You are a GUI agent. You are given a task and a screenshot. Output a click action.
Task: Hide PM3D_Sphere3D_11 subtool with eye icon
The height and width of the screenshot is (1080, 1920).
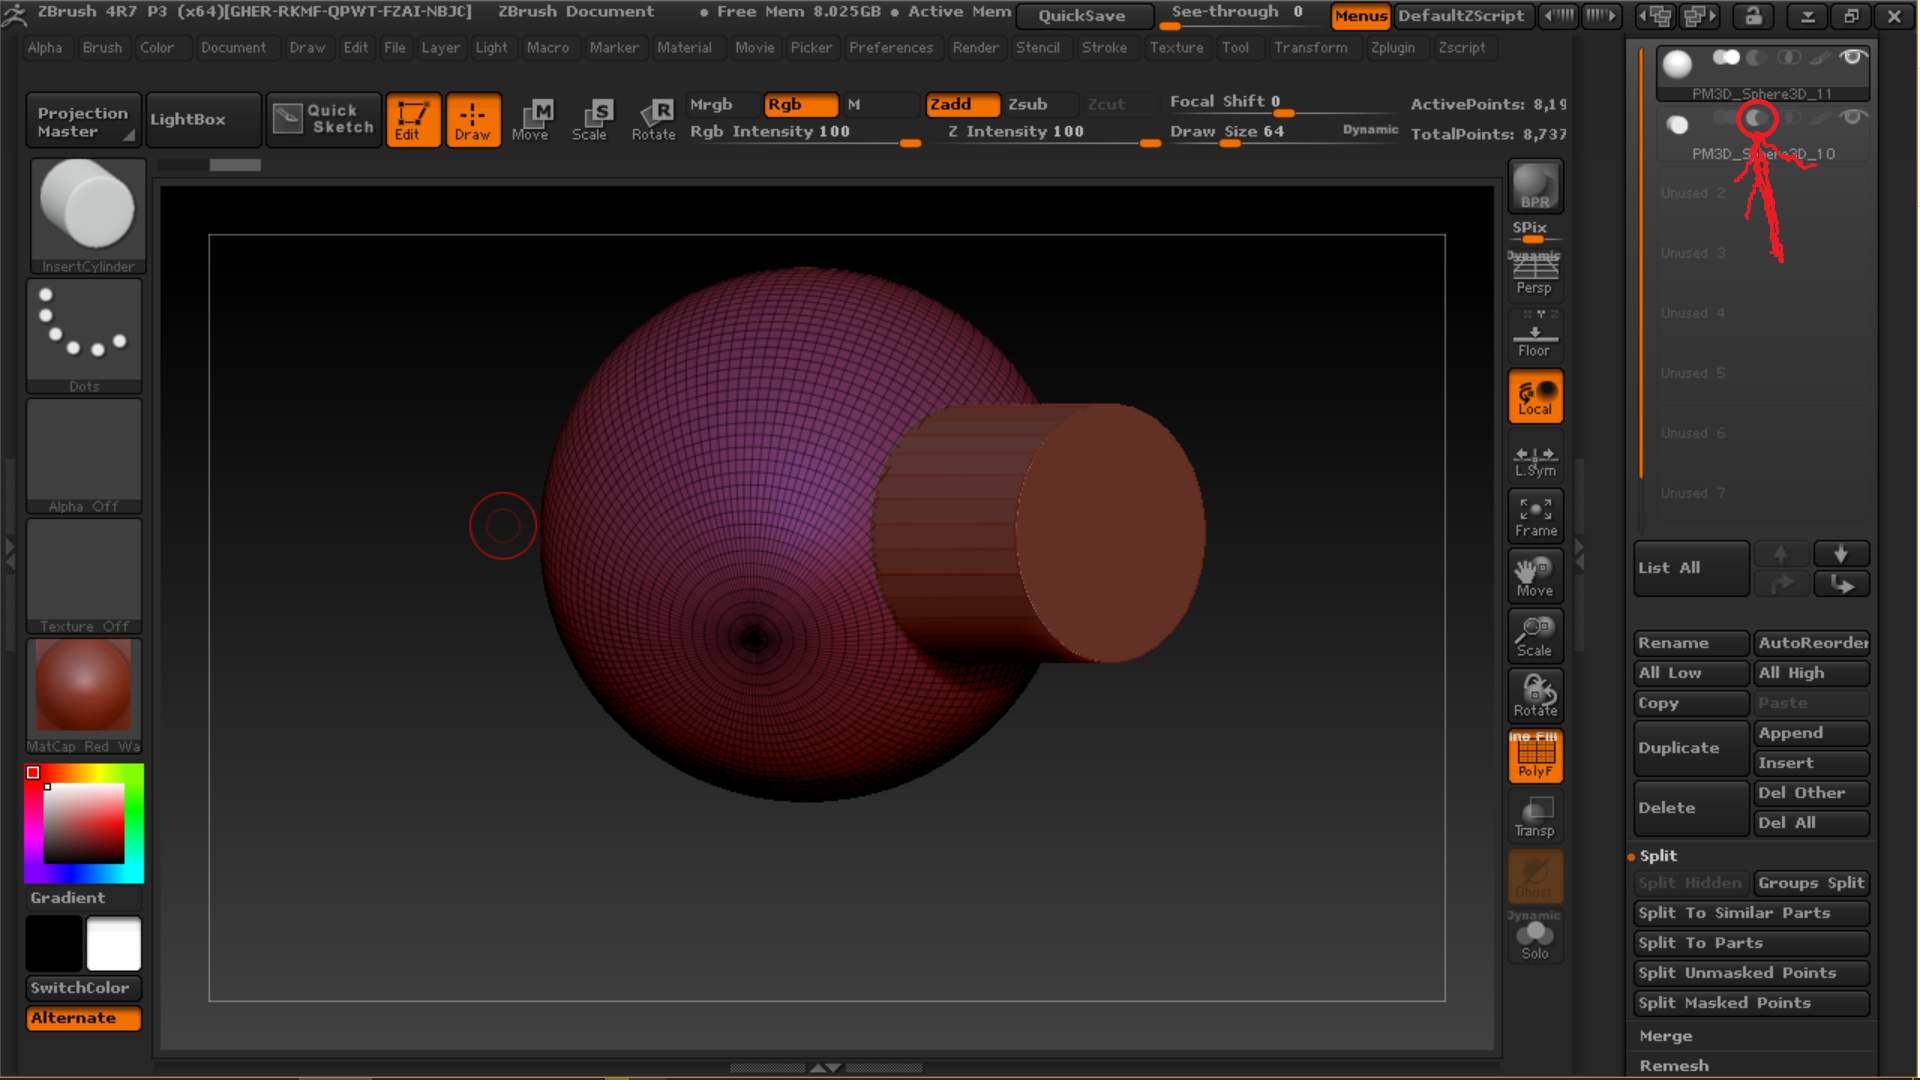1852,58
